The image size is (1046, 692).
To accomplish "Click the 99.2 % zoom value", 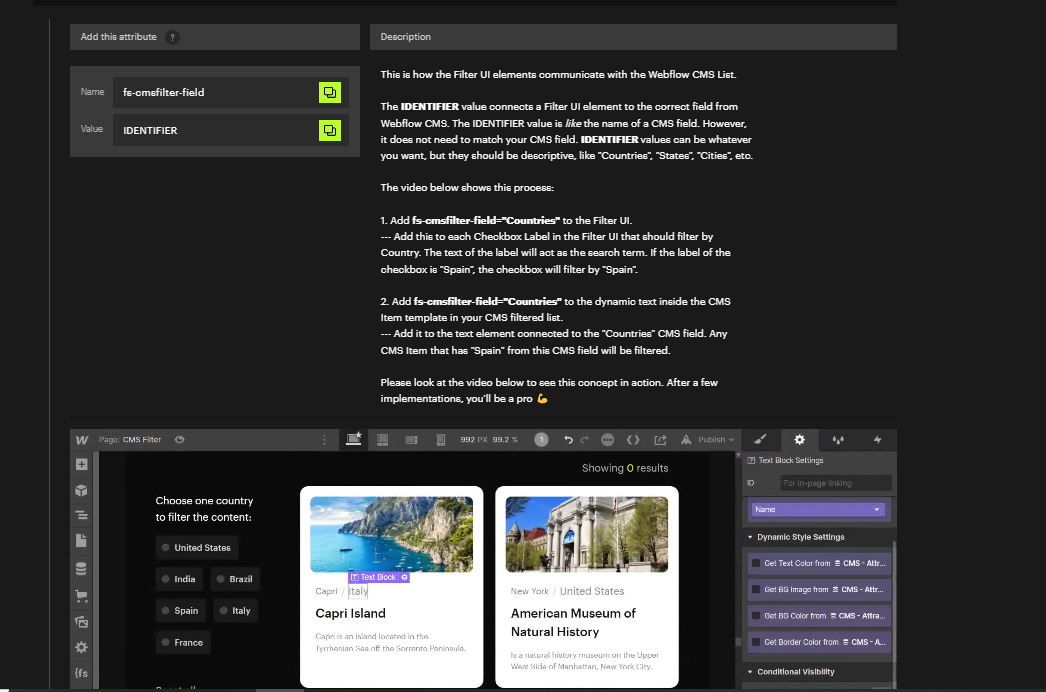I will (x=505, y=440).
